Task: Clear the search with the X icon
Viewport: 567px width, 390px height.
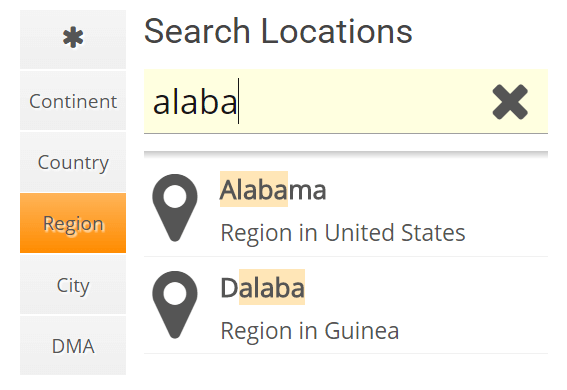Action: click(x=510, y=102)
